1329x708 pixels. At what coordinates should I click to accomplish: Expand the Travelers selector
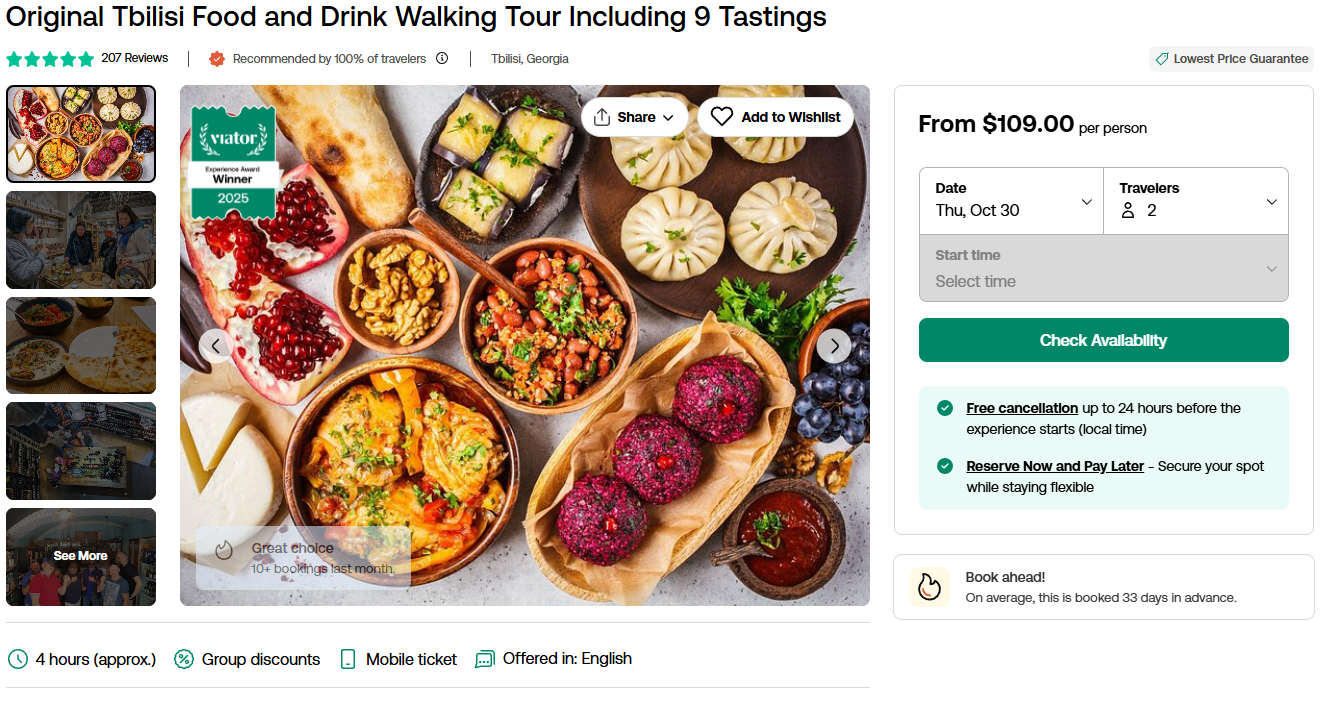[1196, 201]
